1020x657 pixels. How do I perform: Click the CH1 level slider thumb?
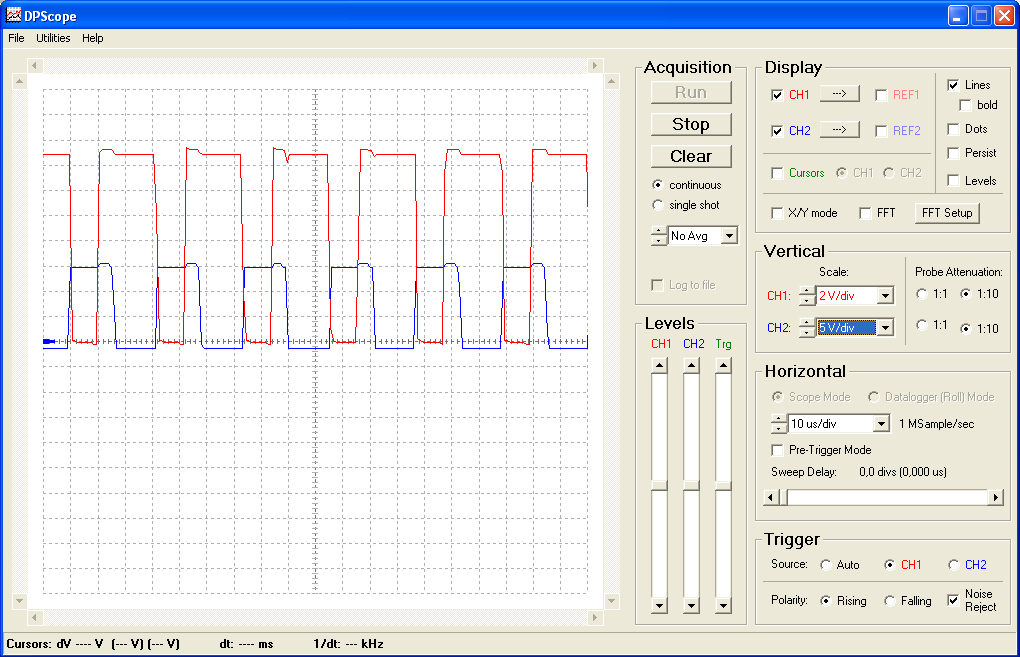660,485
